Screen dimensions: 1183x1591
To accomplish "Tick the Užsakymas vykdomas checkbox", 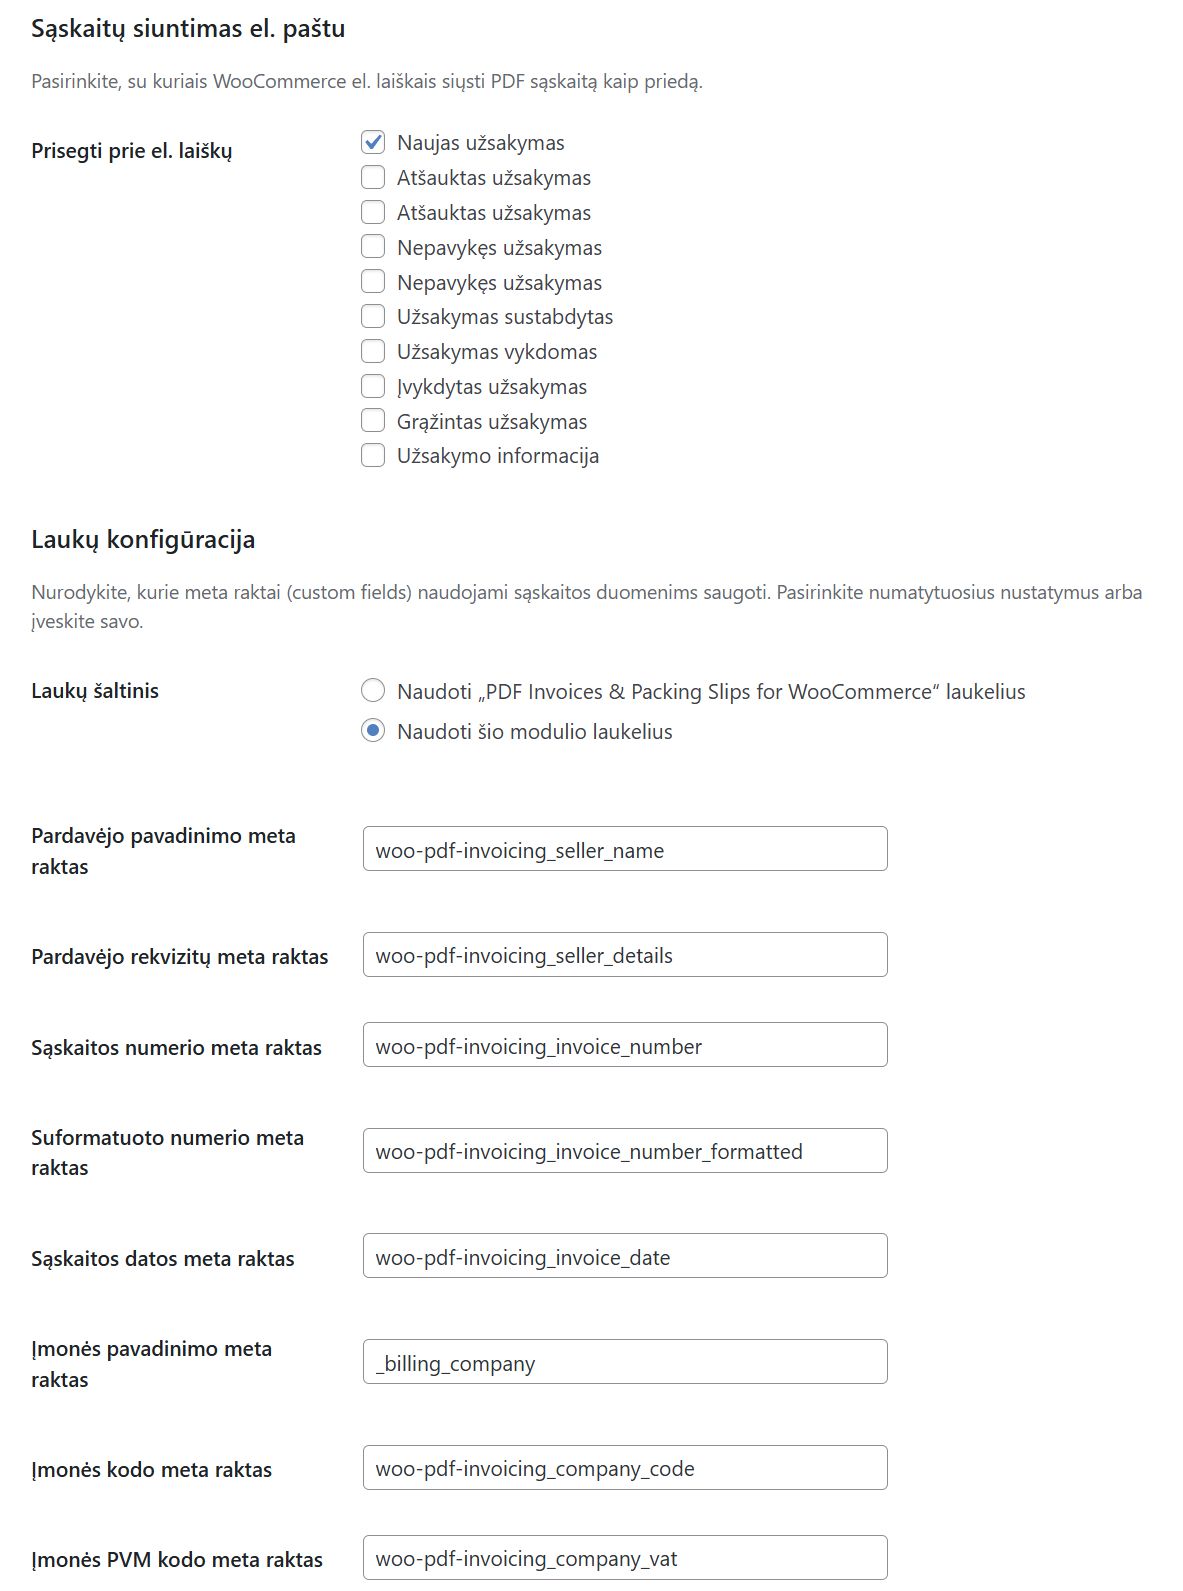I will (x=373, y=352).
